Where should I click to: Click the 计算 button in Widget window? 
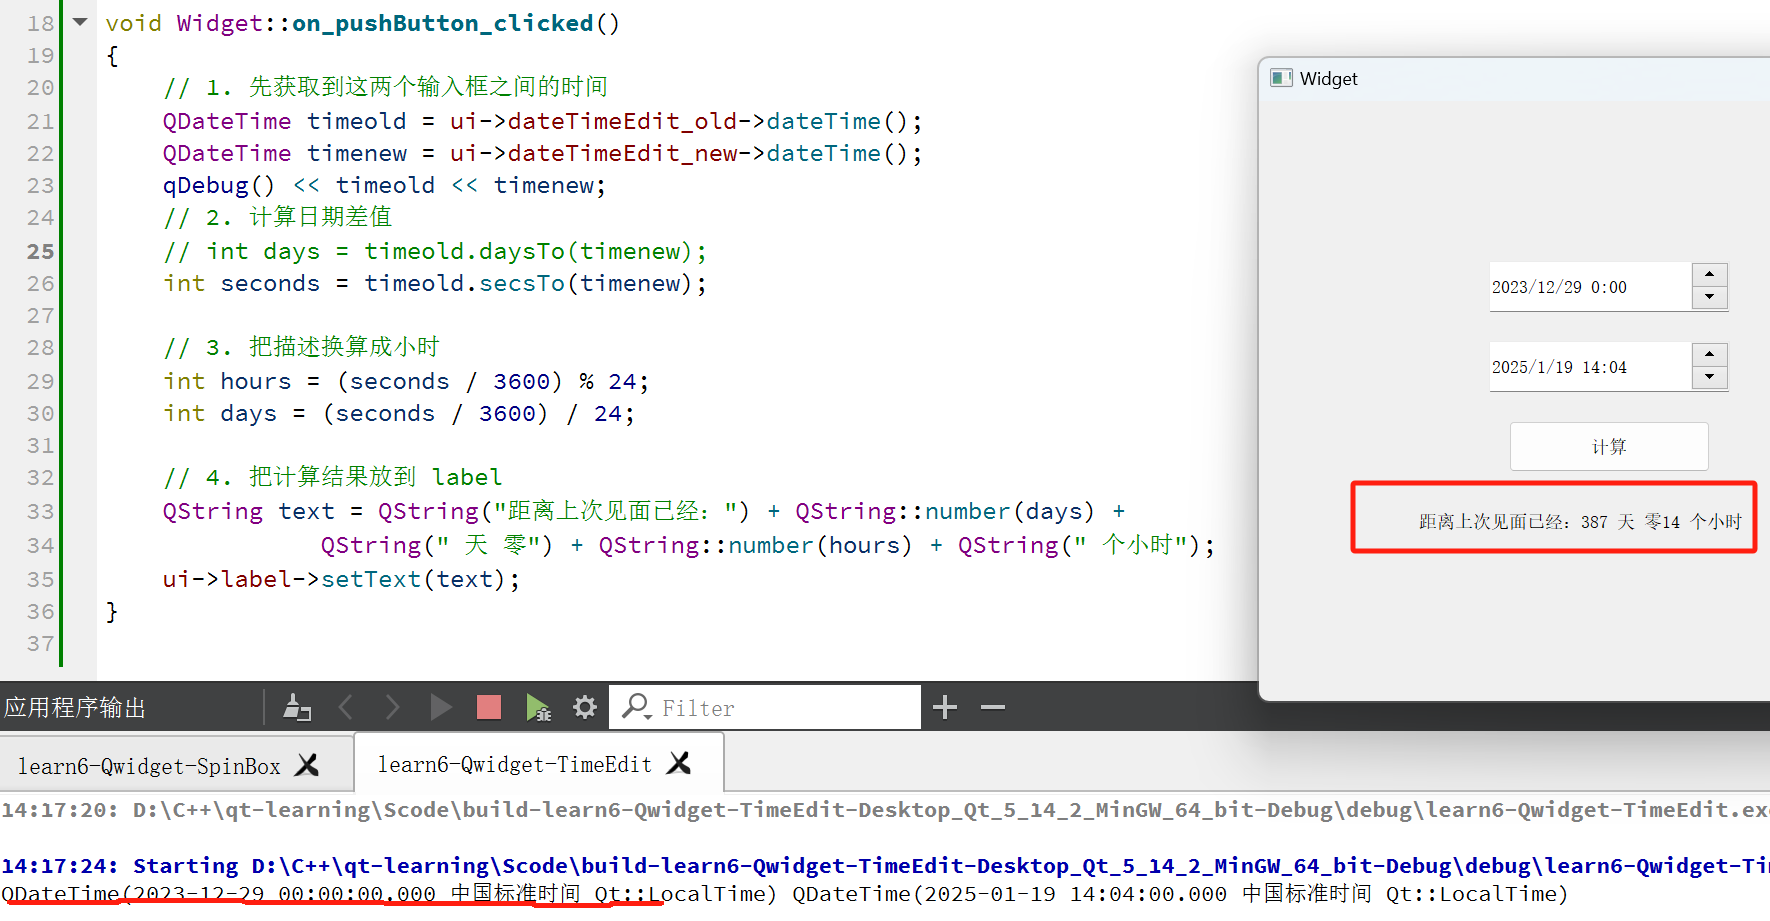click(x=1609, y=446)
